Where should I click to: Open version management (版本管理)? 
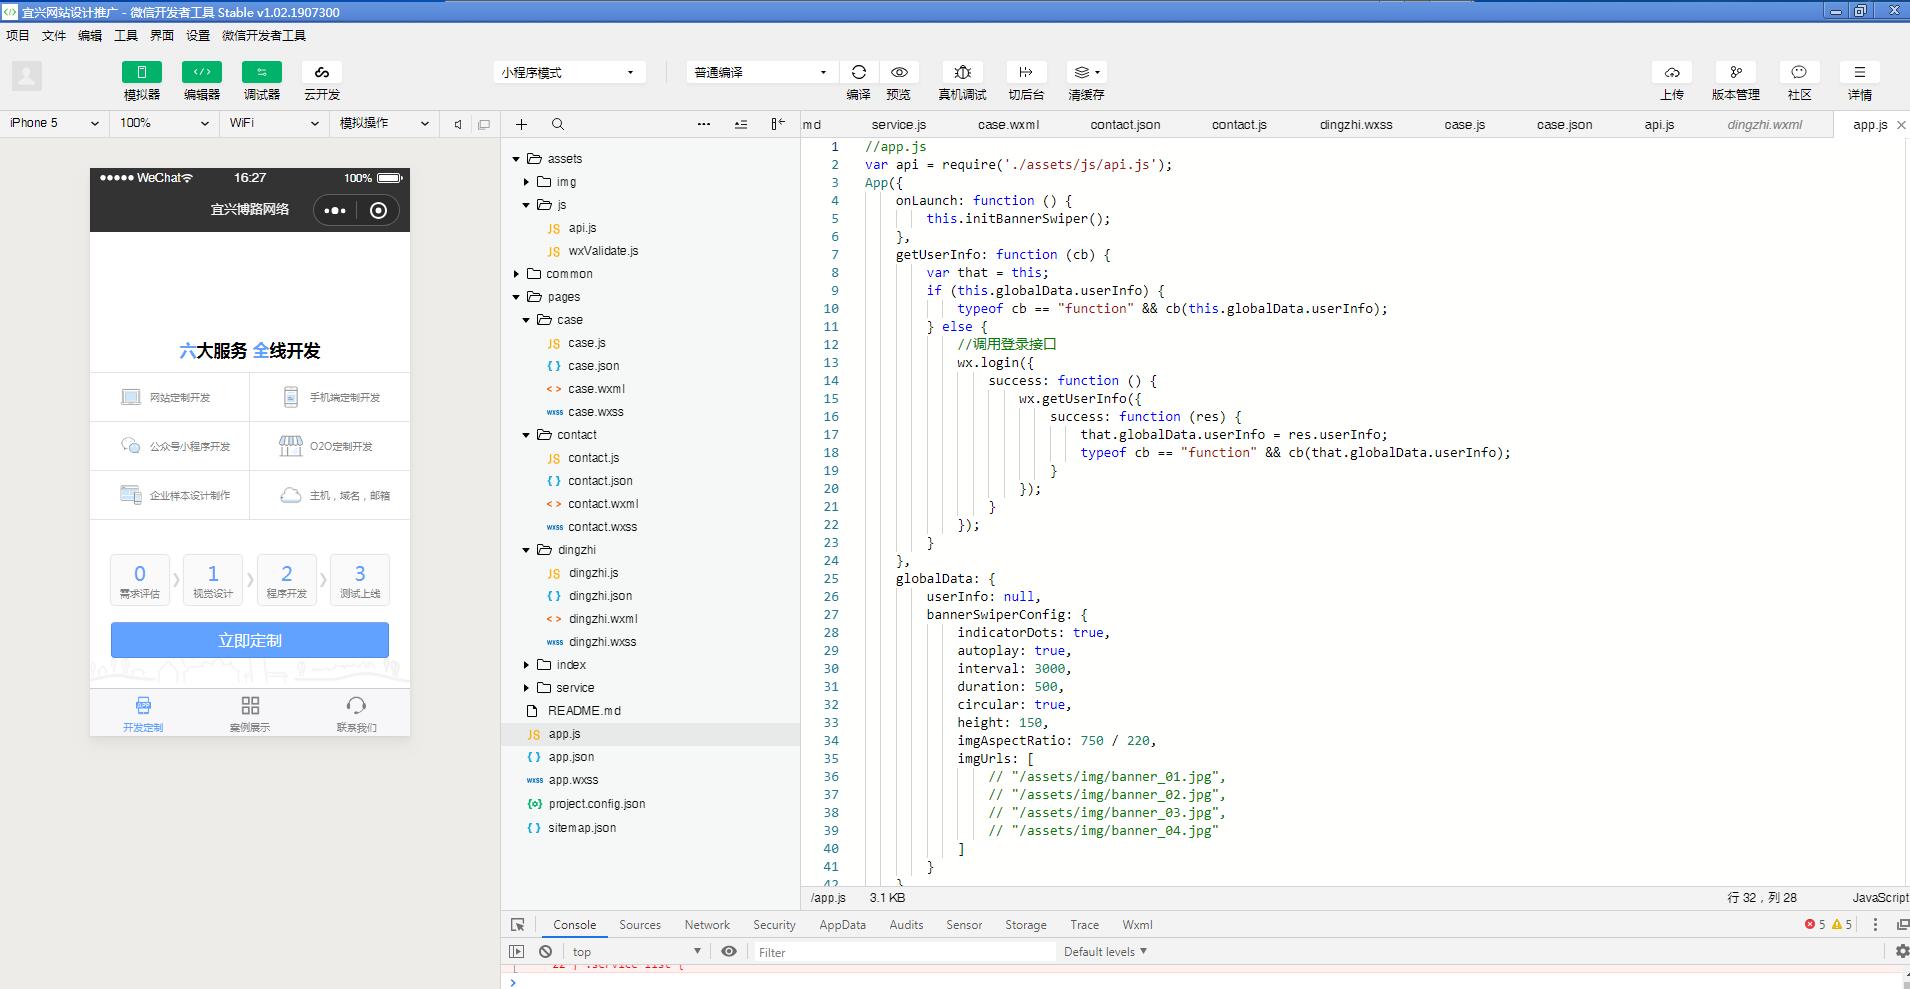tap(1735, 72)
